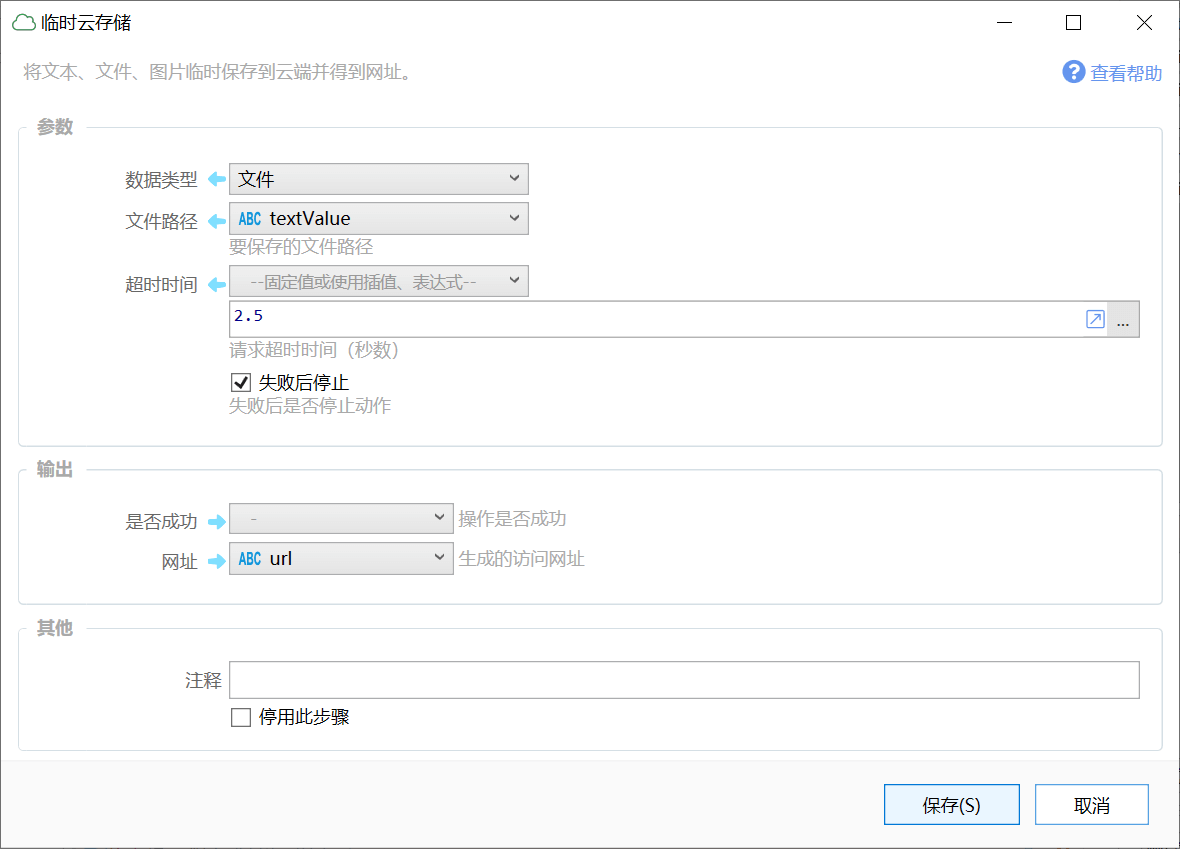Expand the 固定值或使用插值、表达式 mode dropdown
The image size is (1180, 849).
coord(379,282)
